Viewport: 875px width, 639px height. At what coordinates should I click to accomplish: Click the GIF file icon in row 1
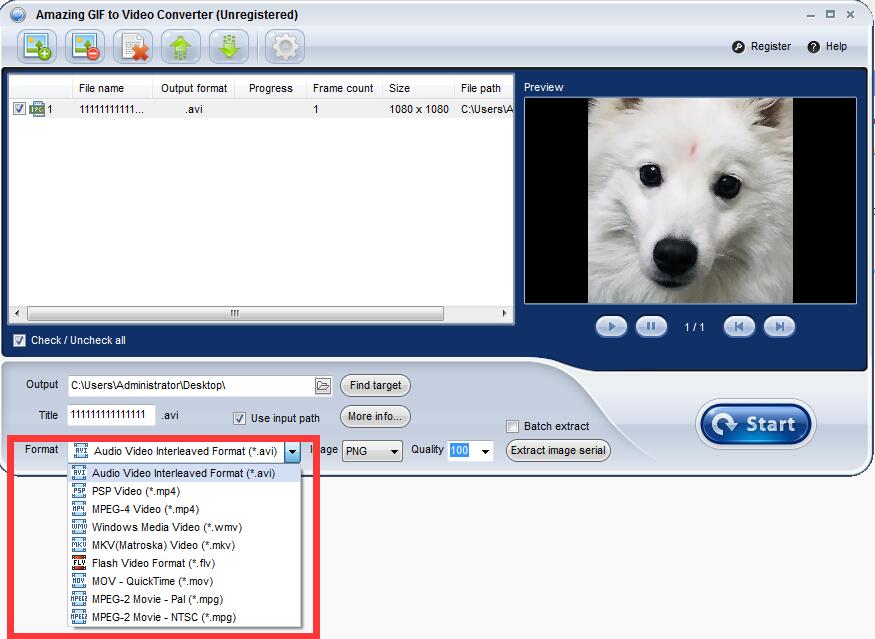tap(37, 109)
